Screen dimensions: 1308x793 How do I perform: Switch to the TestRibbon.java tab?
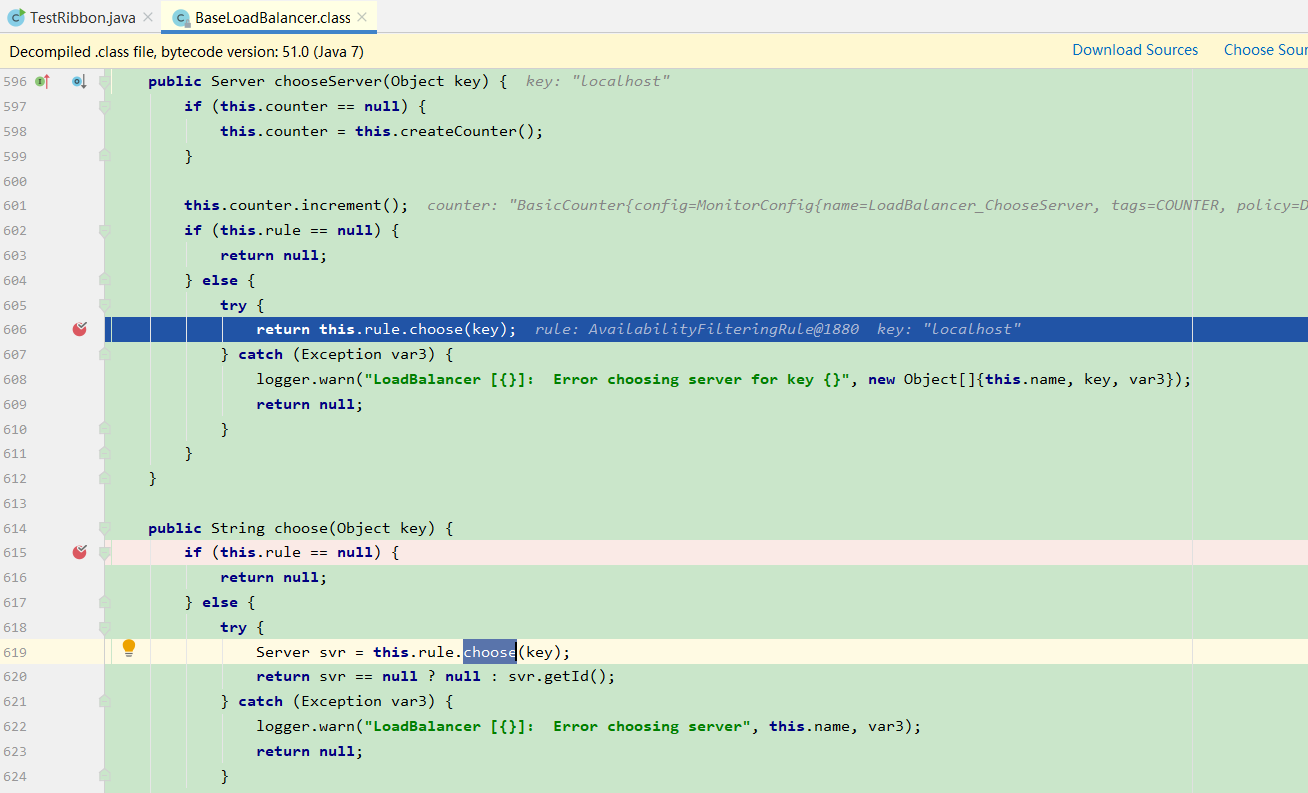[x=82, y=18]
